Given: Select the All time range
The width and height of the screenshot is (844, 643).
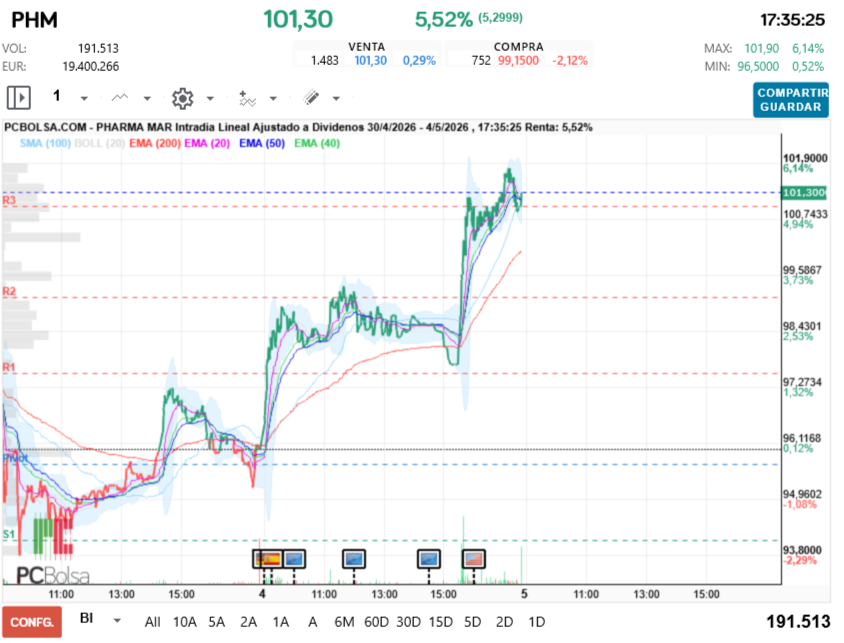Looking at the screenshot, I should pyautogui.click(x=152, y=622).
